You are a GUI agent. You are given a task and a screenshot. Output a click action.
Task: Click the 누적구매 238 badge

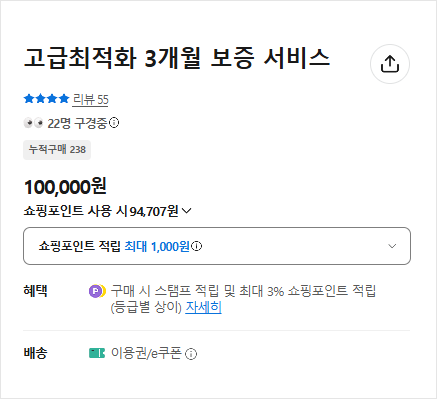click(57, 150)
